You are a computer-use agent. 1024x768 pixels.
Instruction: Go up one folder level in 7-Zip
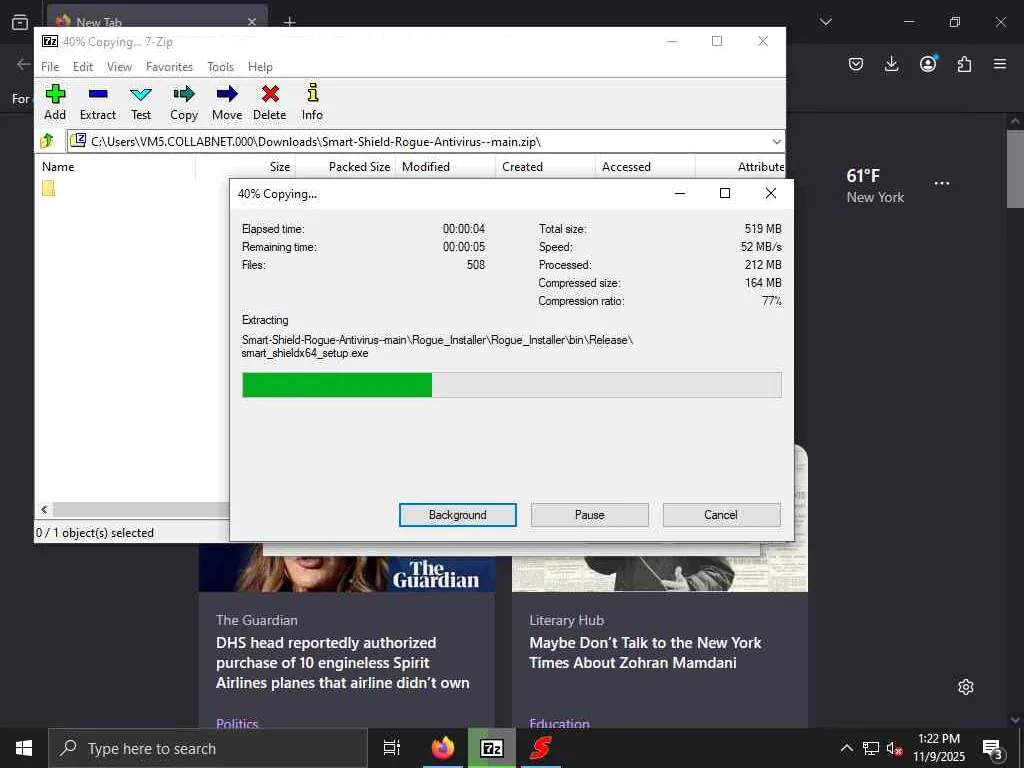[47, 141]
